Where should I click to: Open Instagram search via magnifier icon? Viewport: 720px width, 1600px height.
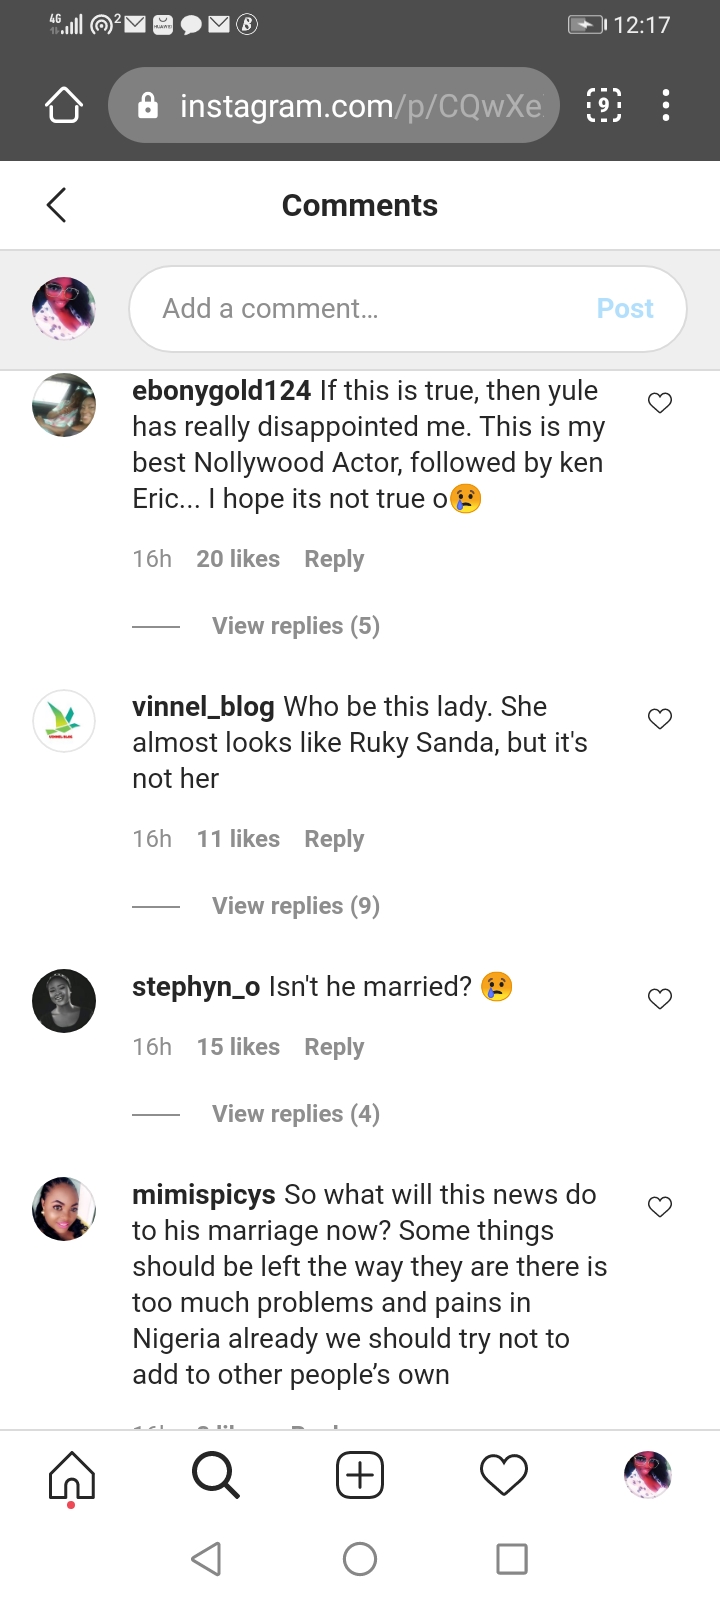pyautogui.click(x=215, y=1475)
